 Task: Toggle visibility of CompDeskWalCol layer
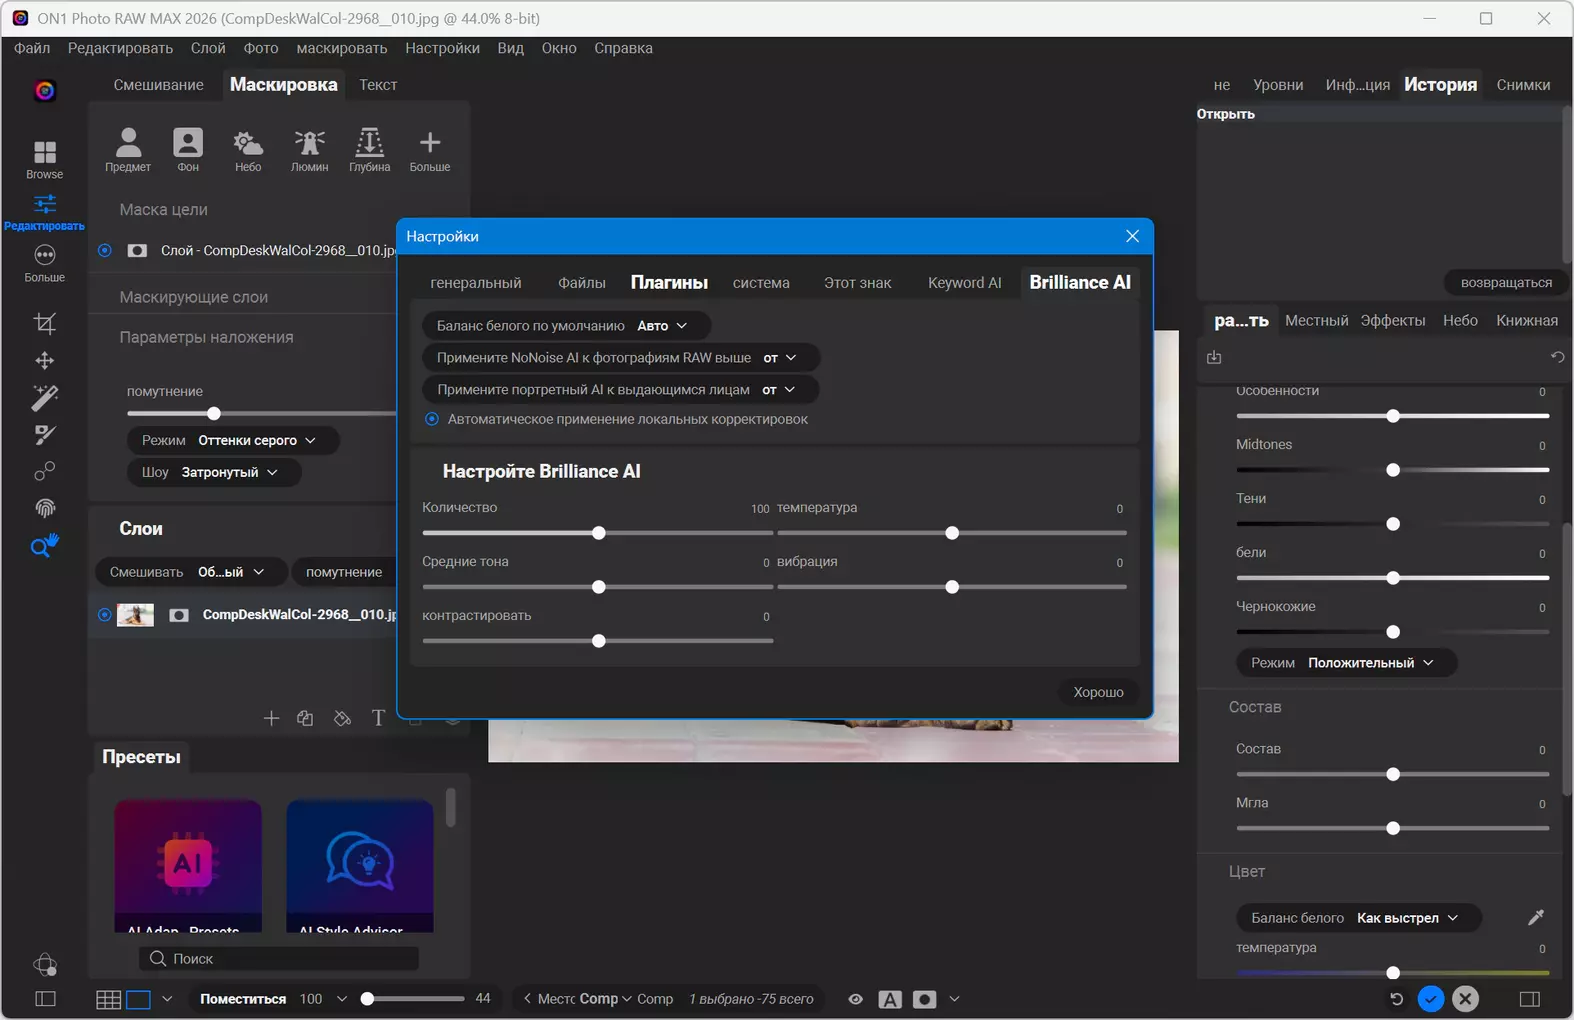pos(104,615)
